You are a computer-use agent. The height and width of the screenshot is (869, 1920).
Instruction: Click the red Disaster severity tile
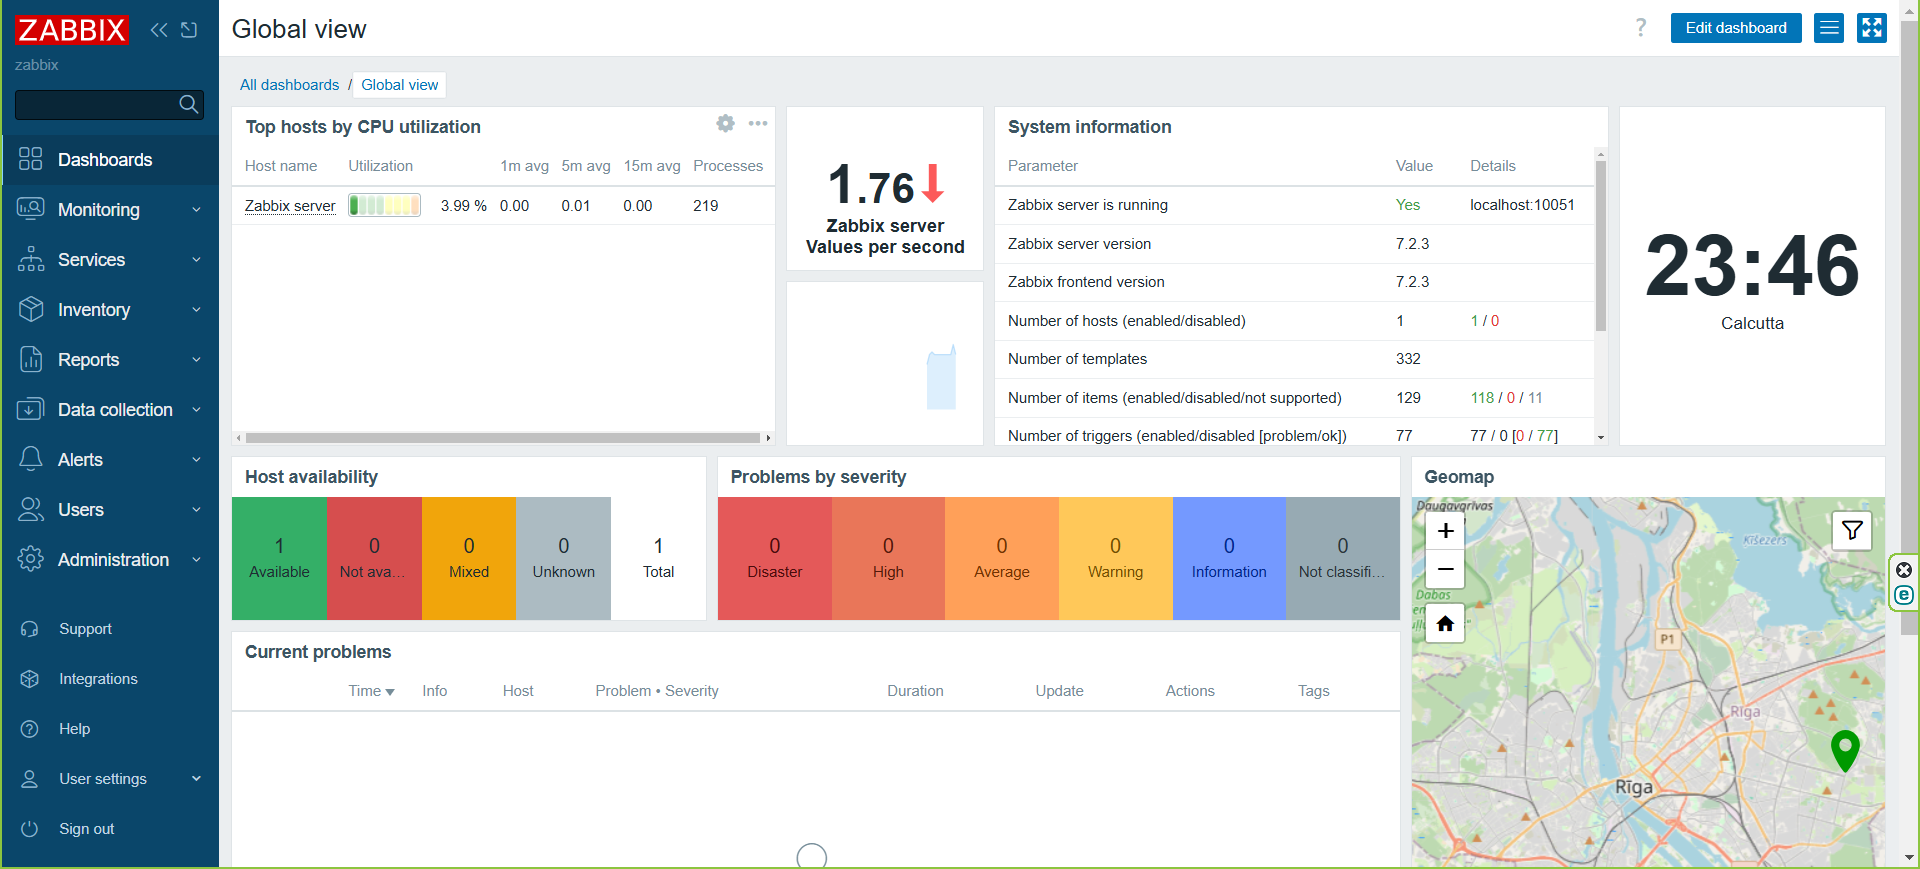[x=774, y=558]
